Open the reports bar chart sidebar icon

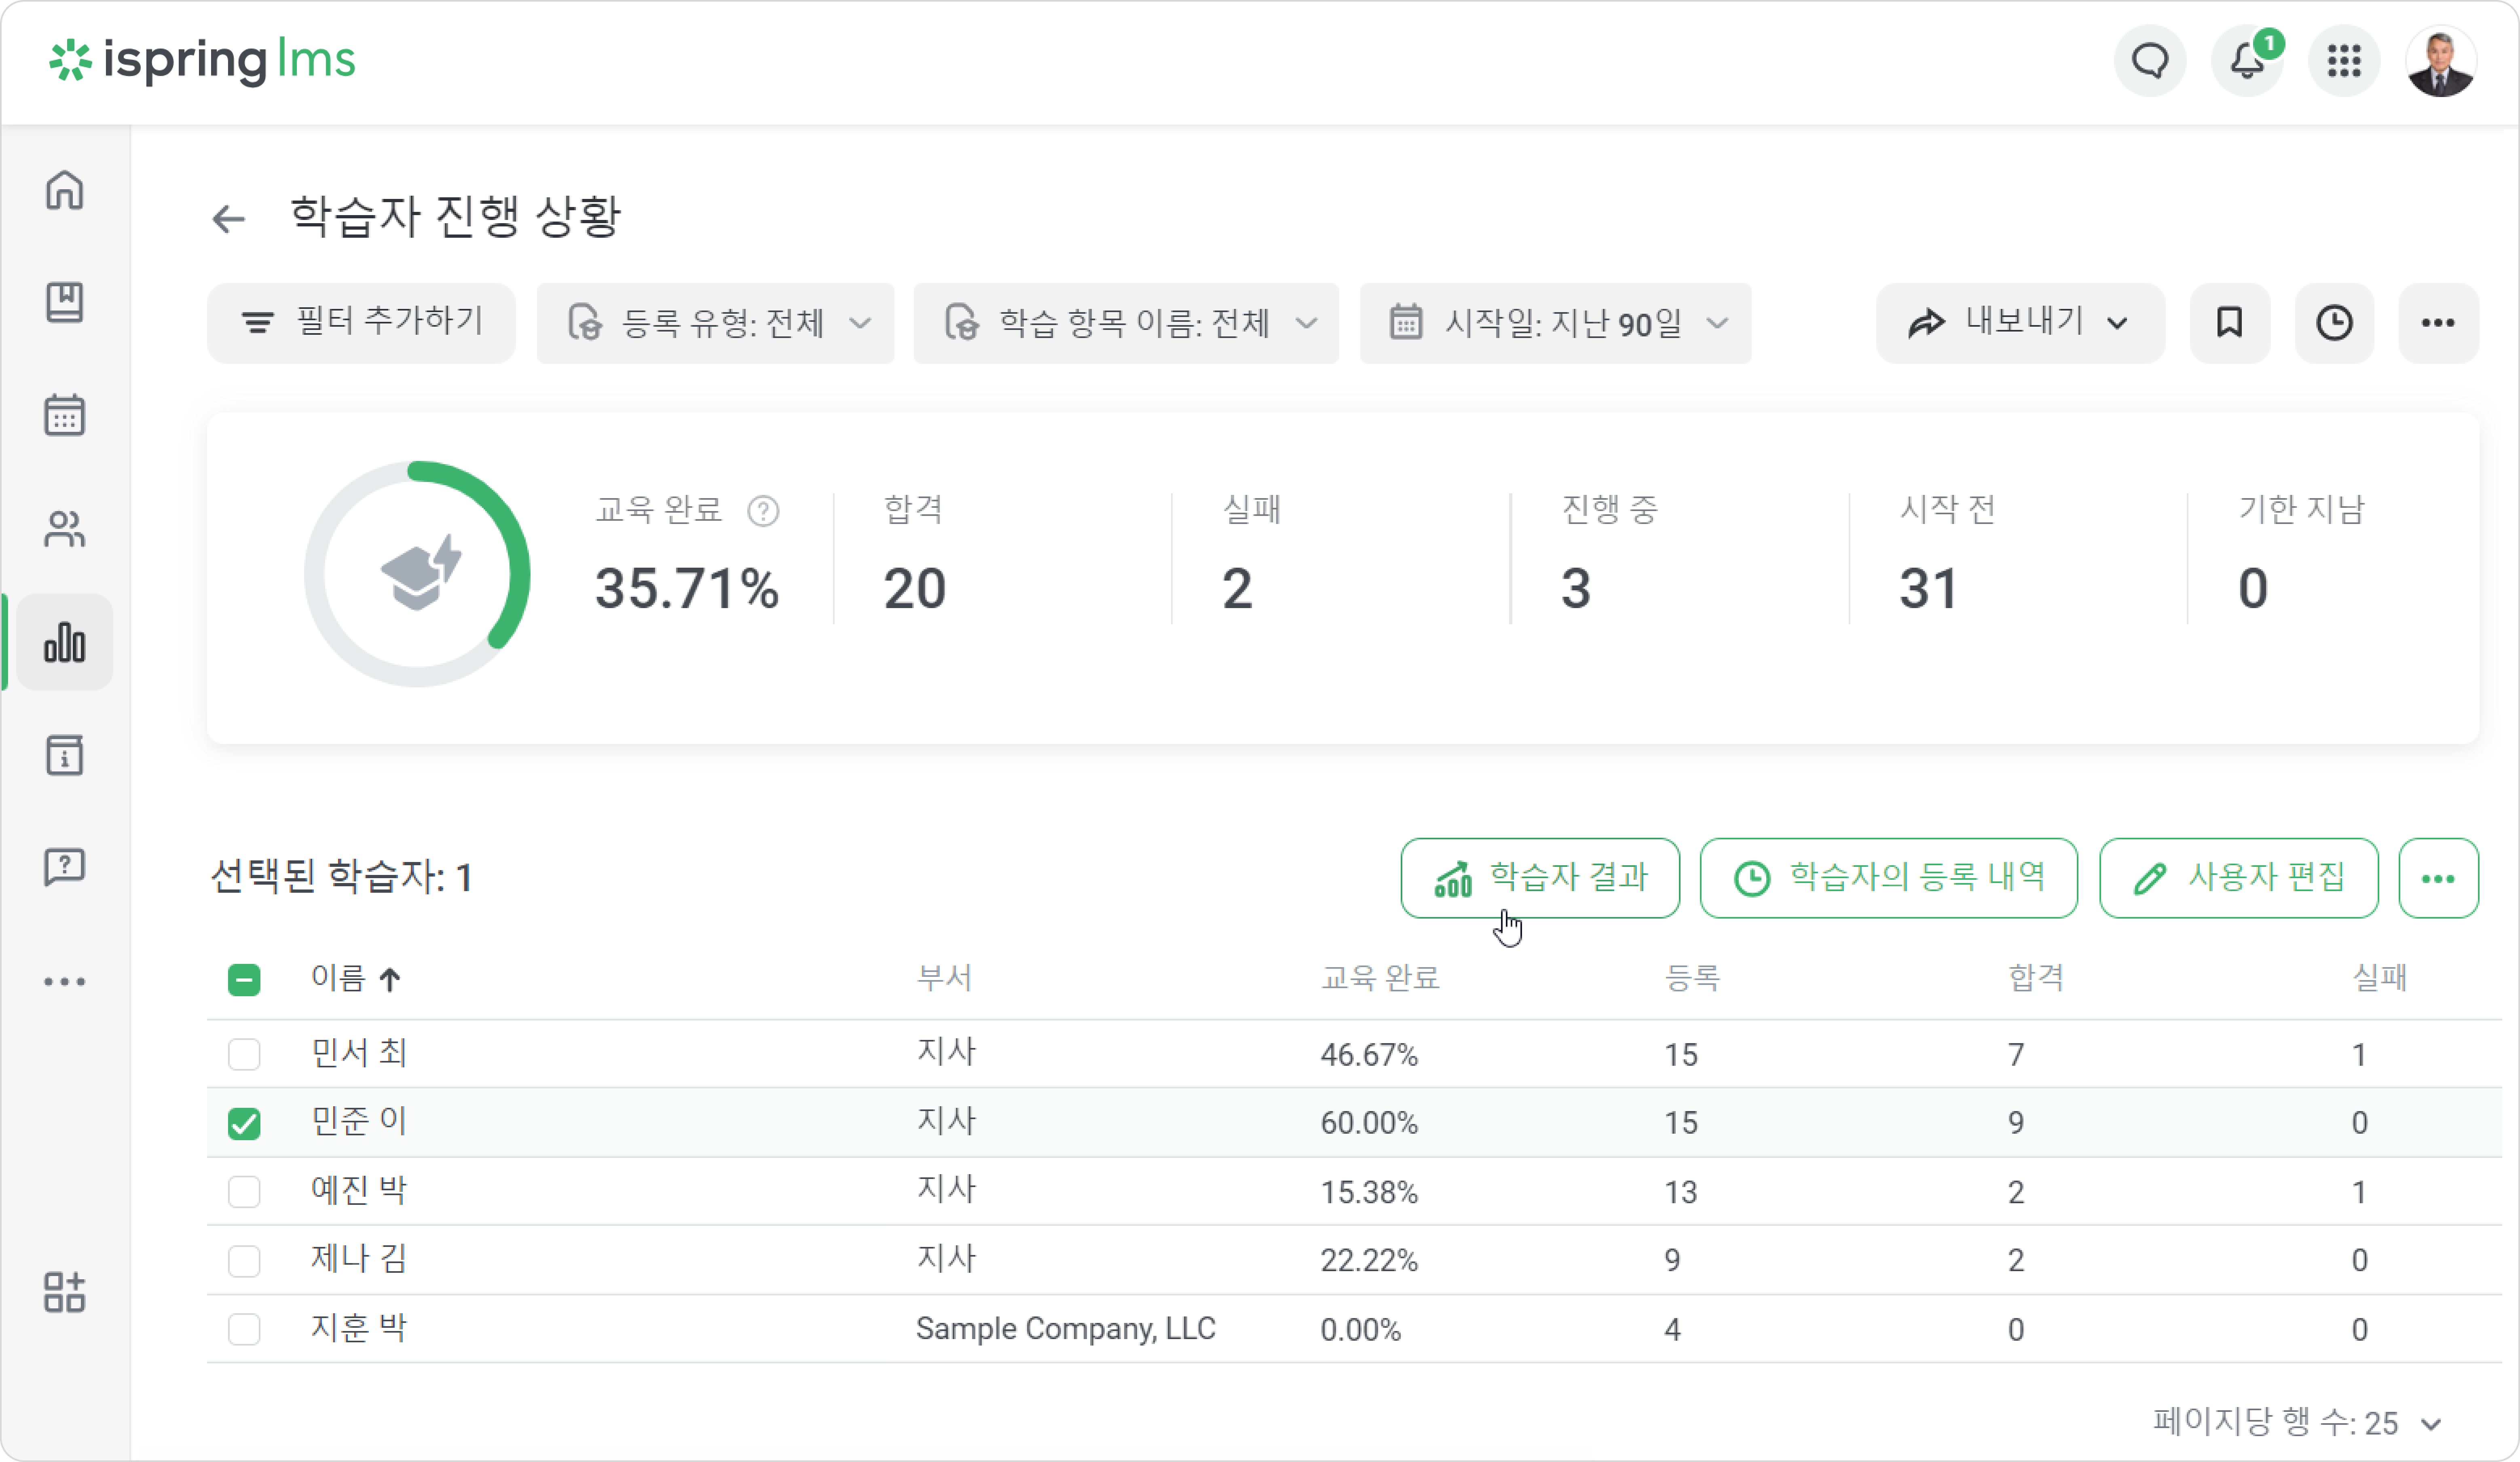pos(65,642)
